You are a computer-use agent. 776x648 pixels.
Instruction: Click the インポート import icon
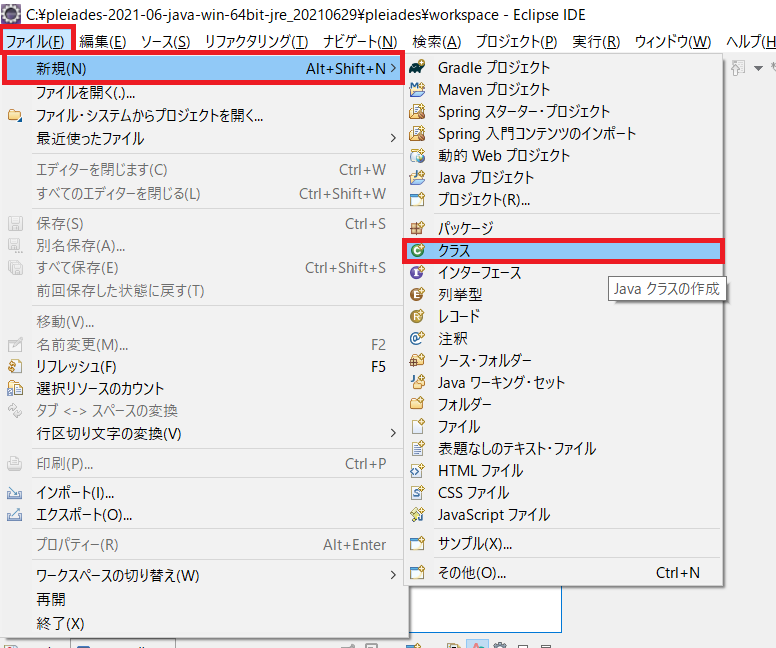click(15, 493)
